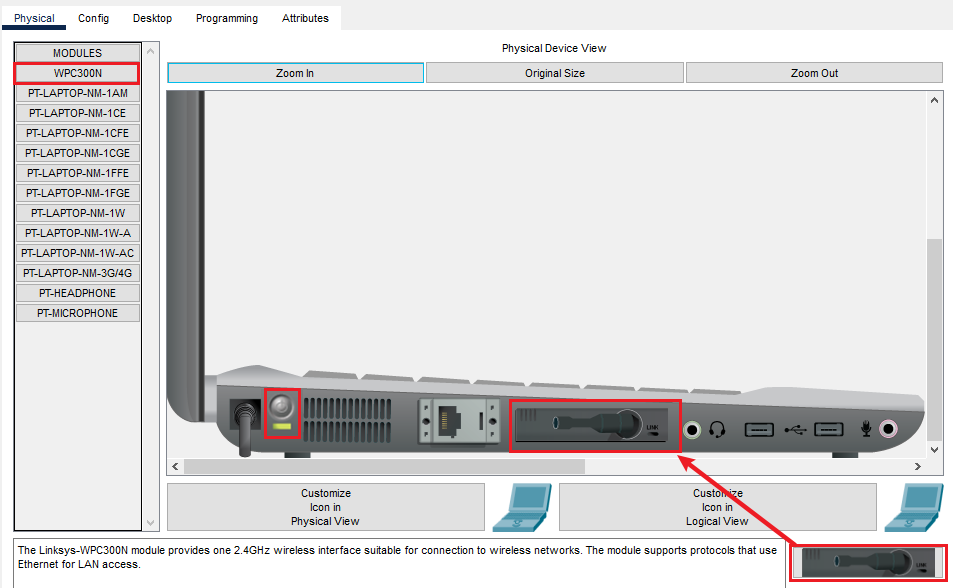
Task: Select the WPC300N module preview thumbnail
Action: coord(868,562)
